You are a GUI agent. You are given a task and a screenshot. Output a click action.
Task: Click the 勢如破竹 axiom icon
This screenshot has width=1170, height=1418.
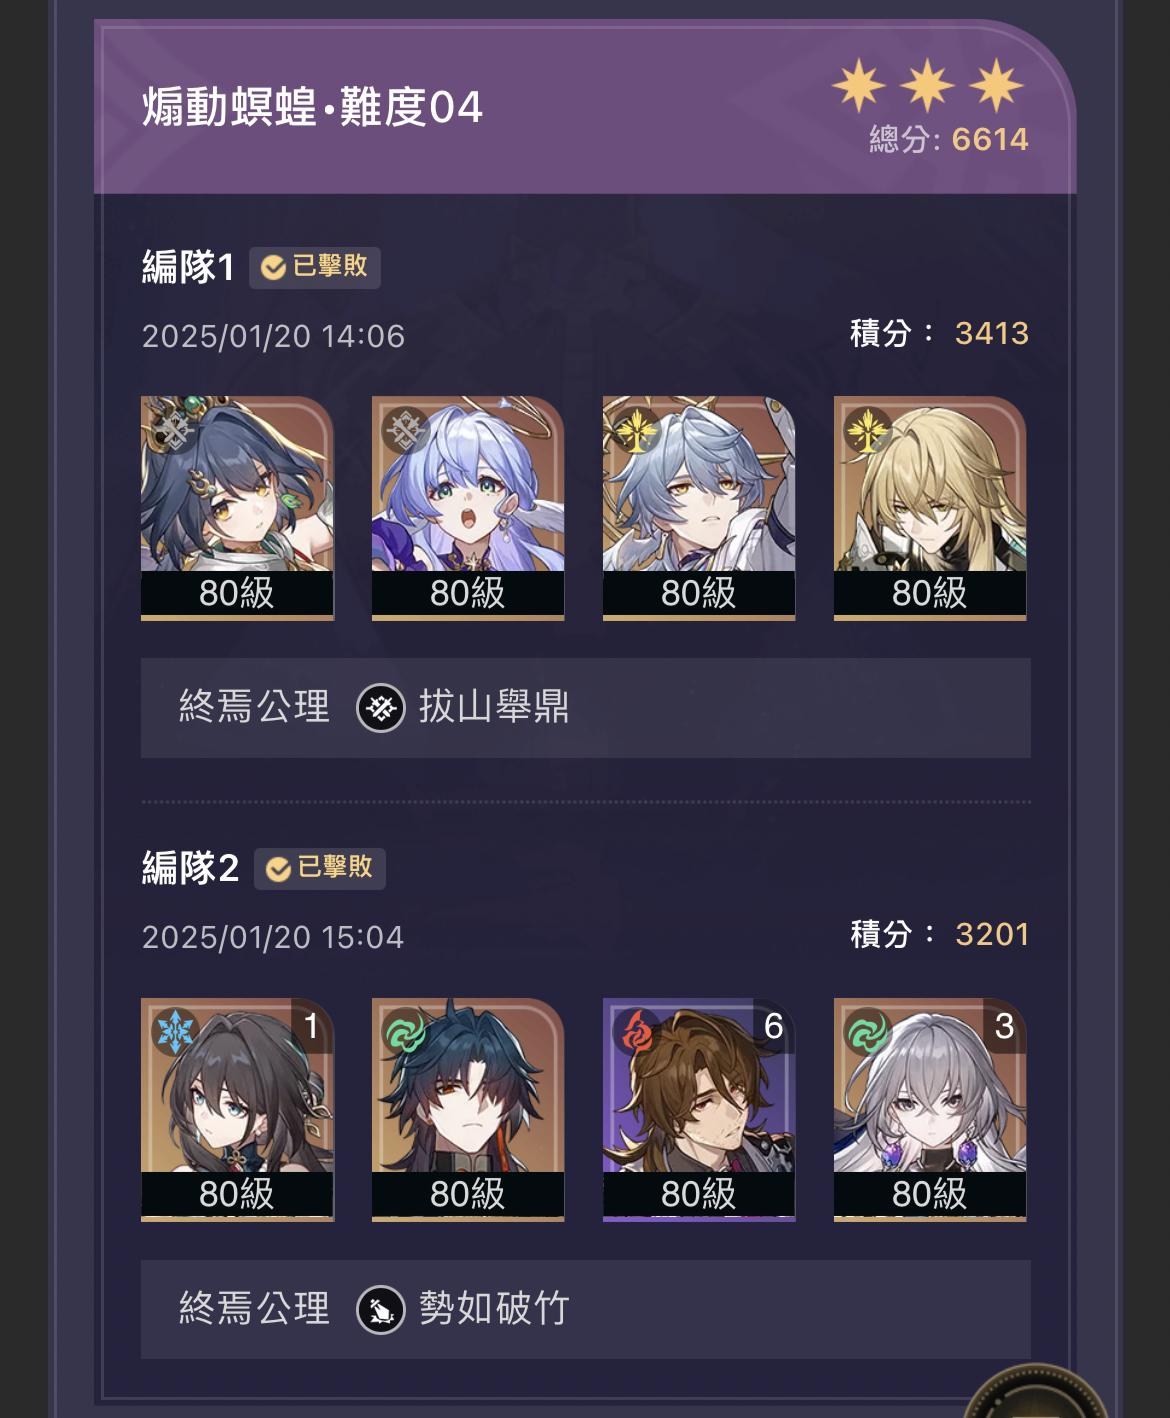click(381, 1309)
